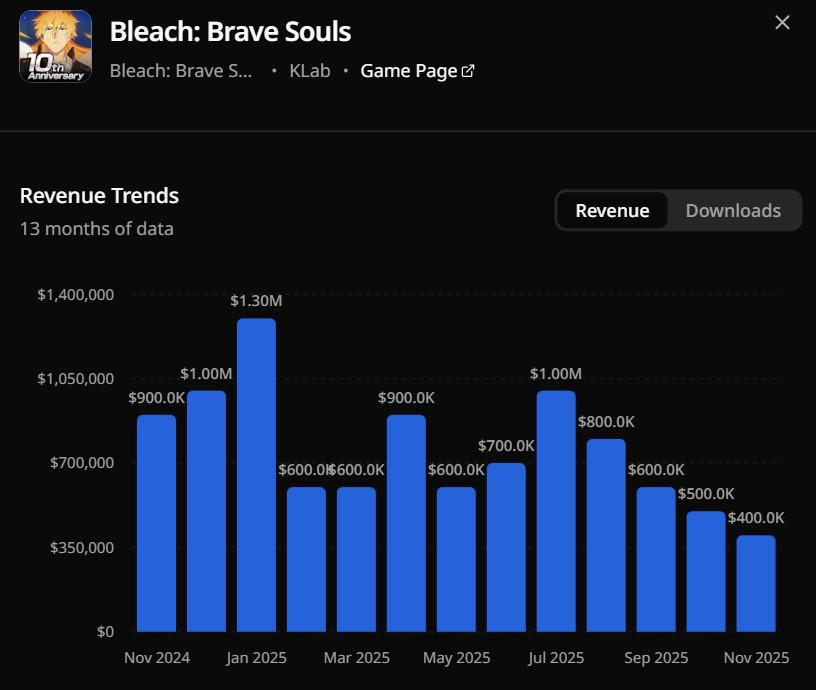Click the $1.30M value label
This screenshot has height=690, width=816.
coord(257,301)
